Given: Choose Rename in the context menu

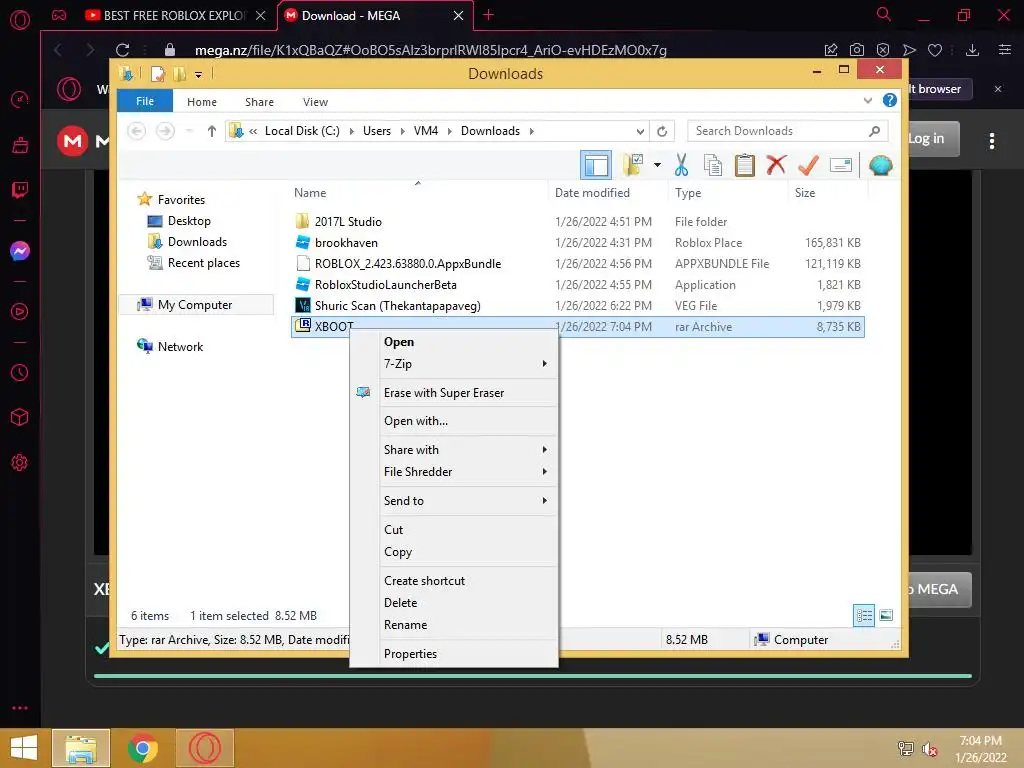Looking at the screenshot, I should [454, 625].
